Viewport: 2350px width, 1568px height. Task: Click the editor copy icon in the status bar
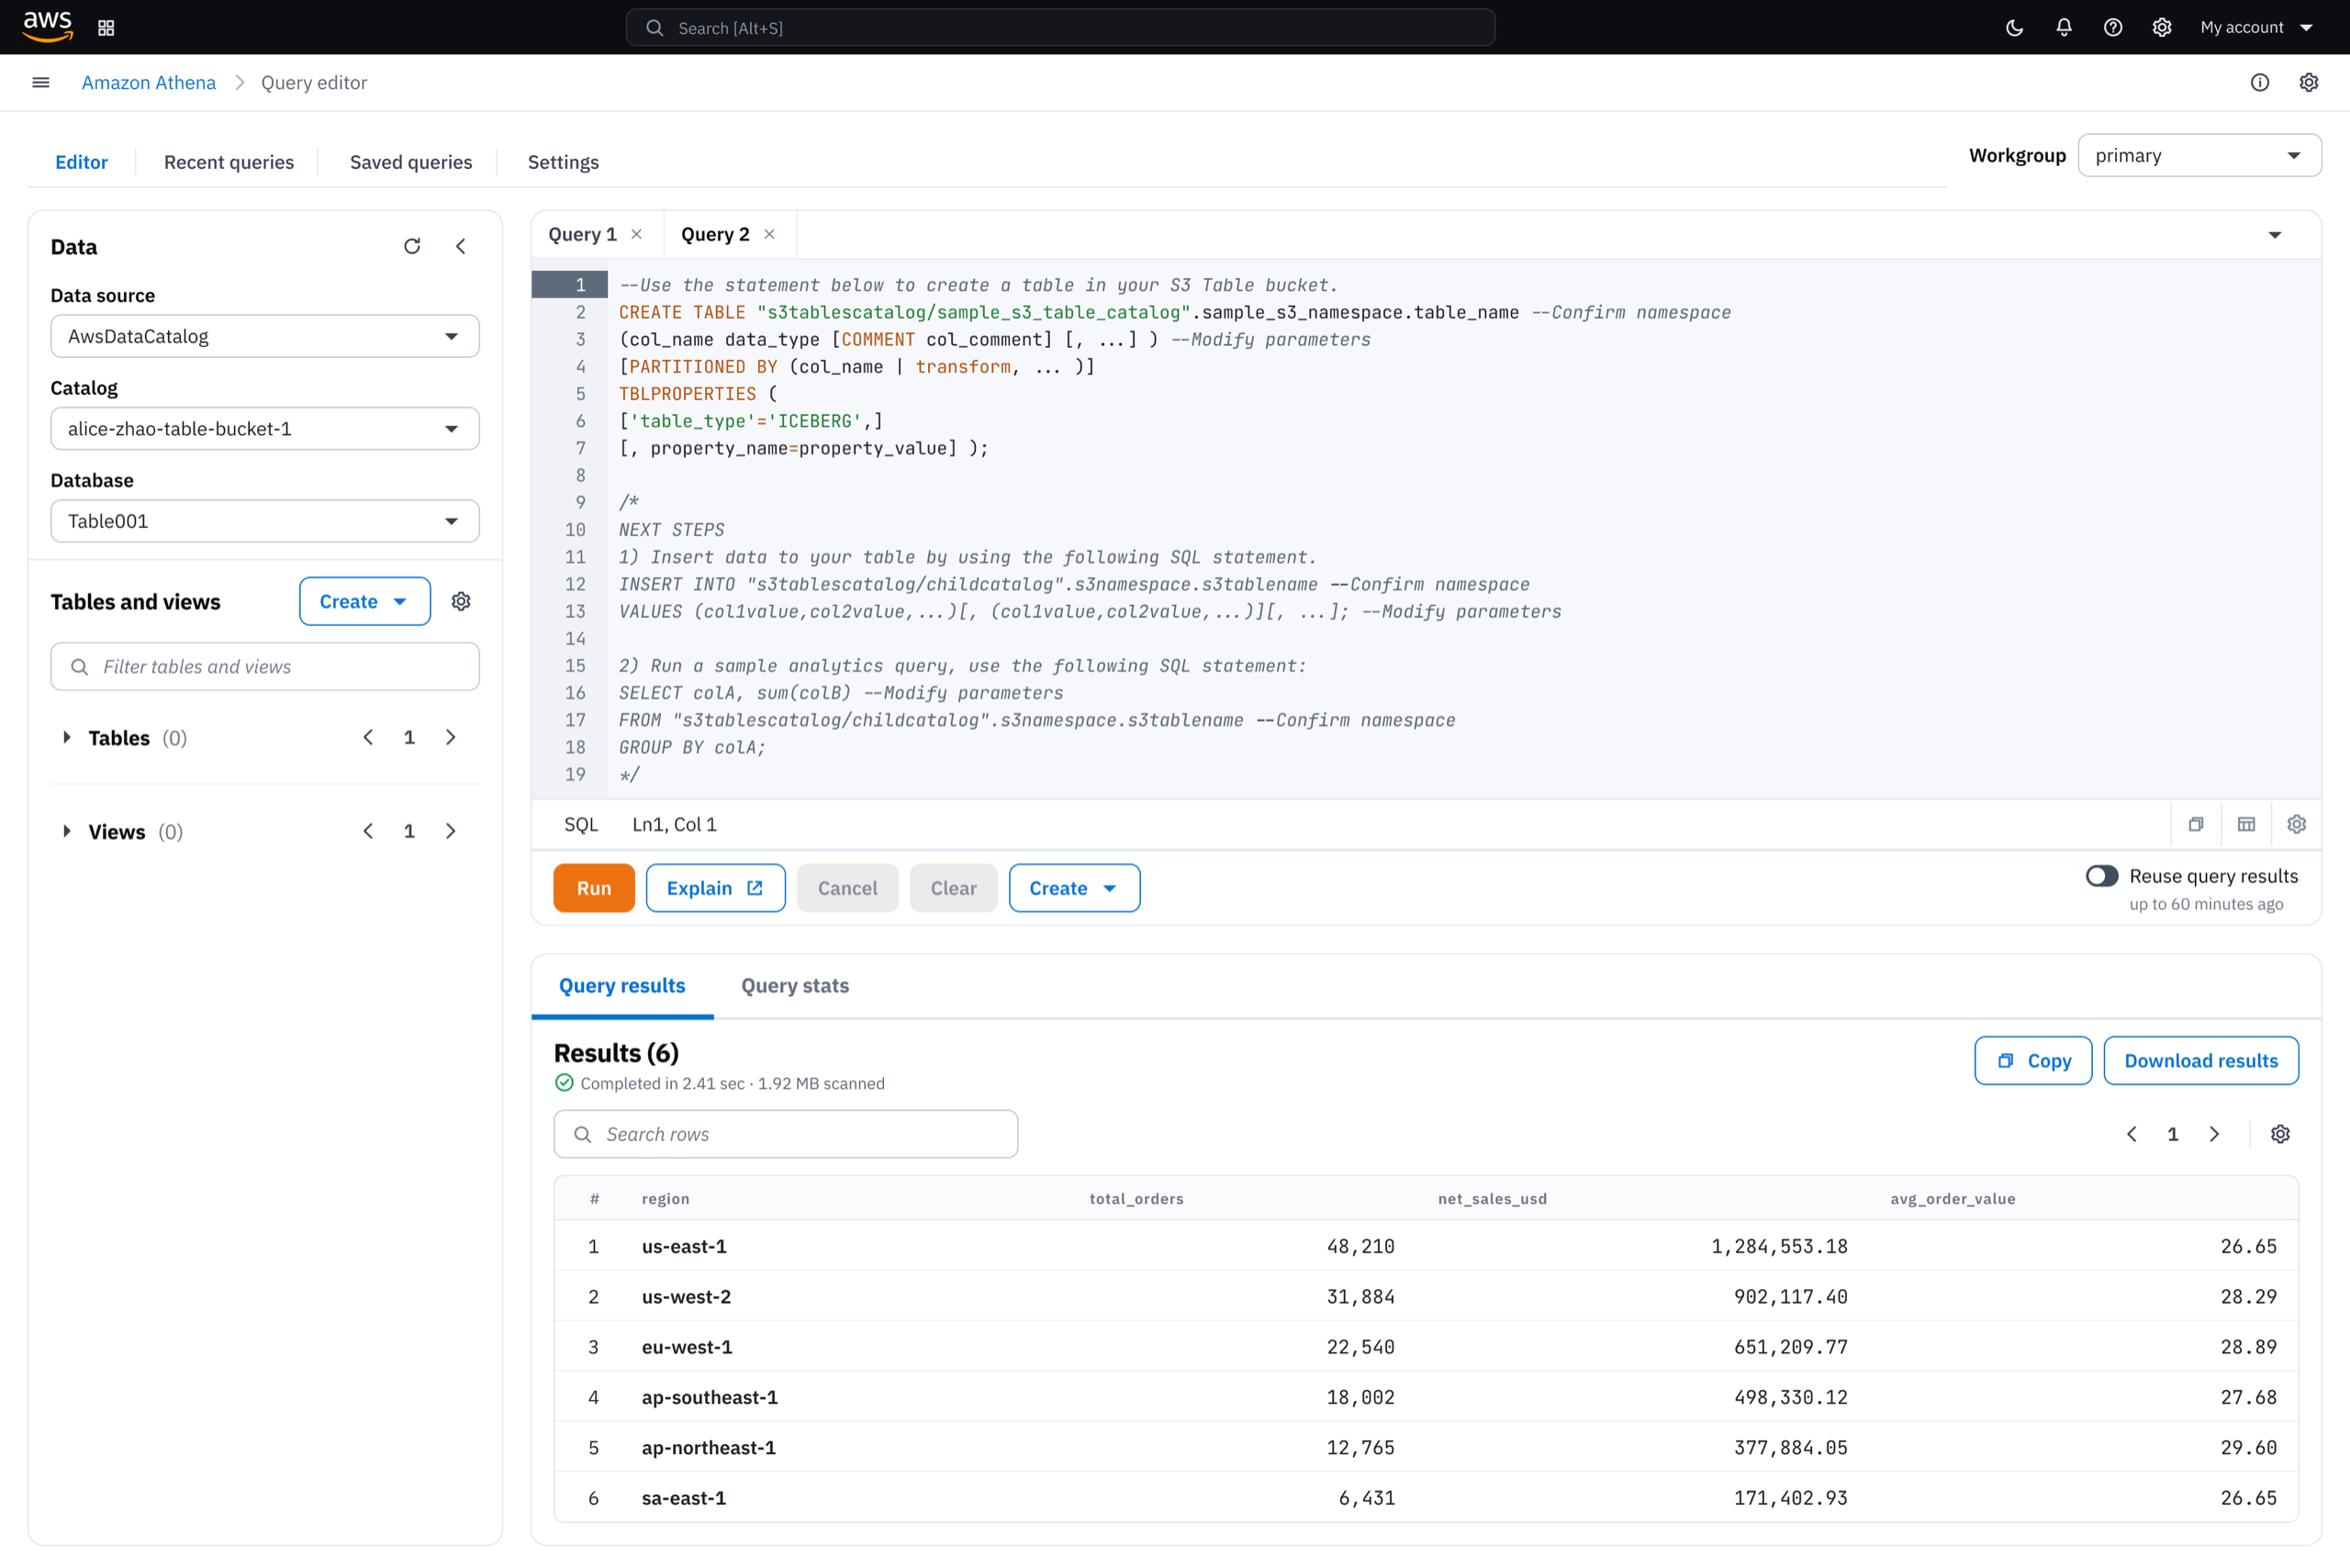click(2196, 824)
